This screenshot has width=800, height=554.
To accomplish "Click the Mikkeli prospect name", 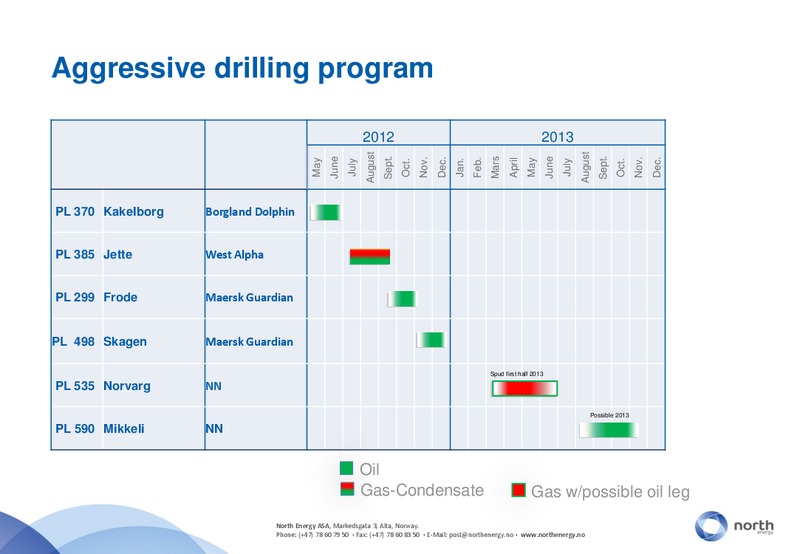I will pyautogui.click(x=124, y=429).
